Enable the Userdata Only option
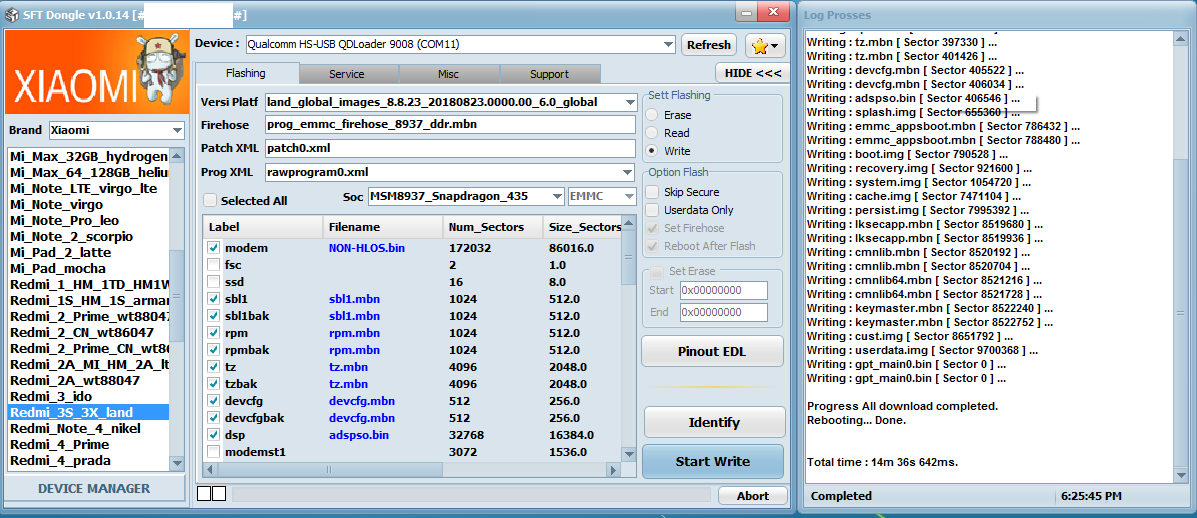The width and height of the screenshot is (1197, 518). pos(653,210)
